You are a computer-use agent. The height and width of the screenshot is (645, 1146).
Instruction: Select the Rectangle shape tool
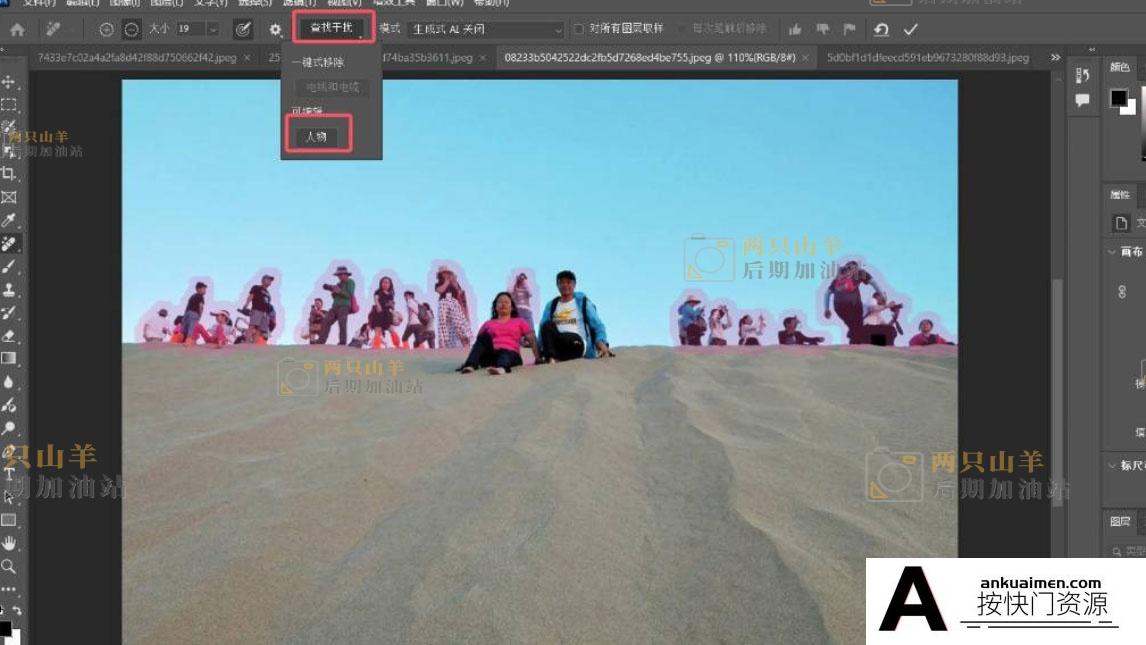[9, 520]
